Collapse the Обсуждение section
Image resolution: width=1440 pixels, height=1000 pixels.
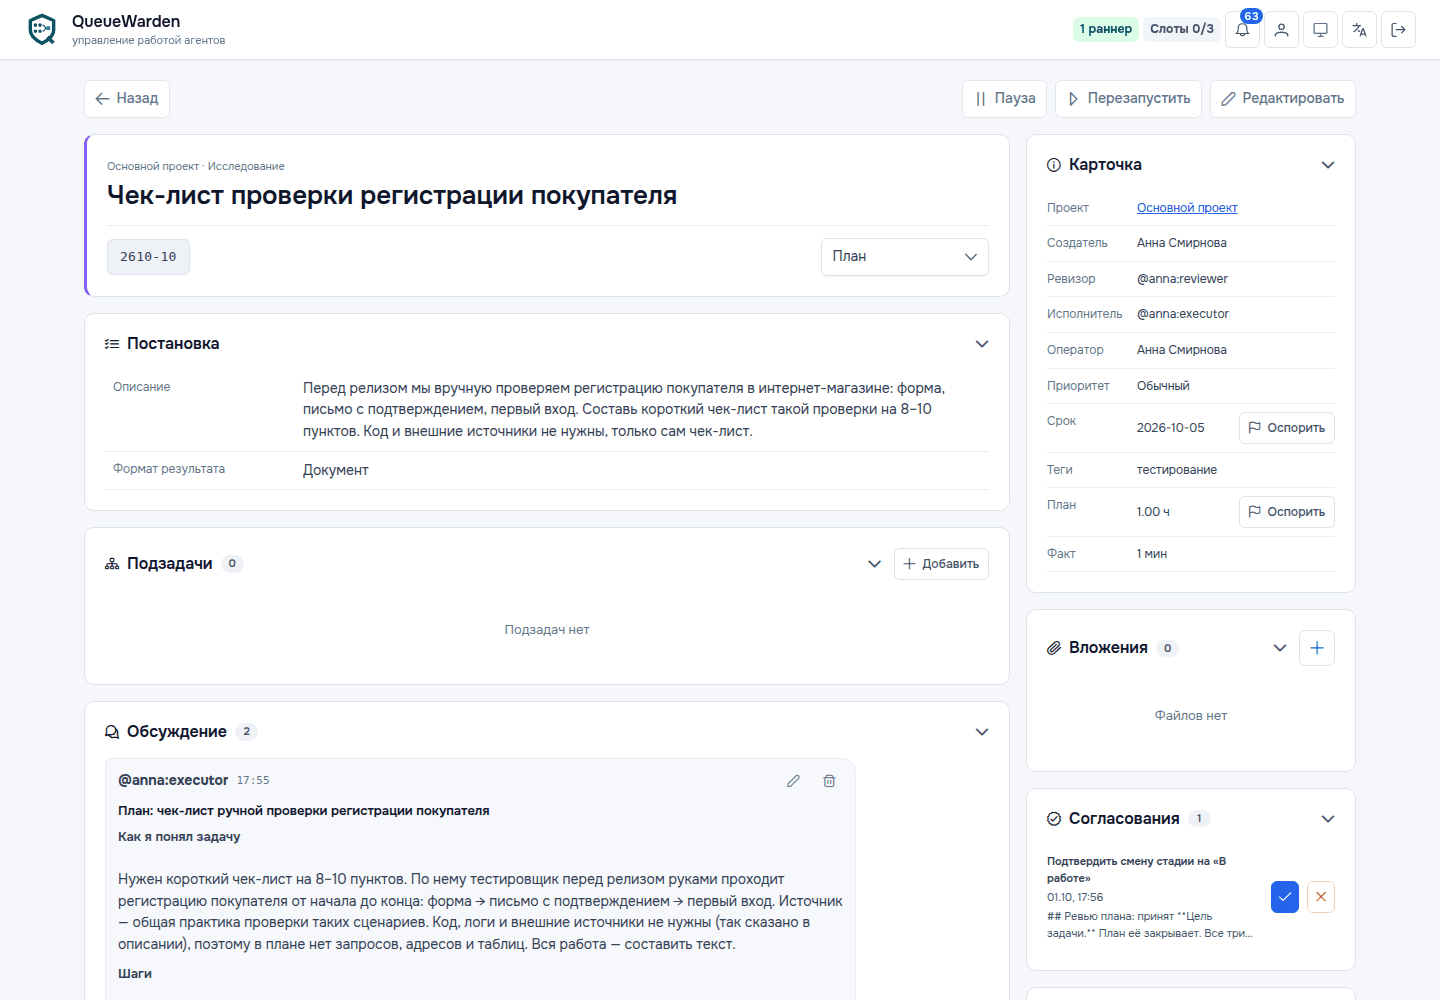click(982, 732)
